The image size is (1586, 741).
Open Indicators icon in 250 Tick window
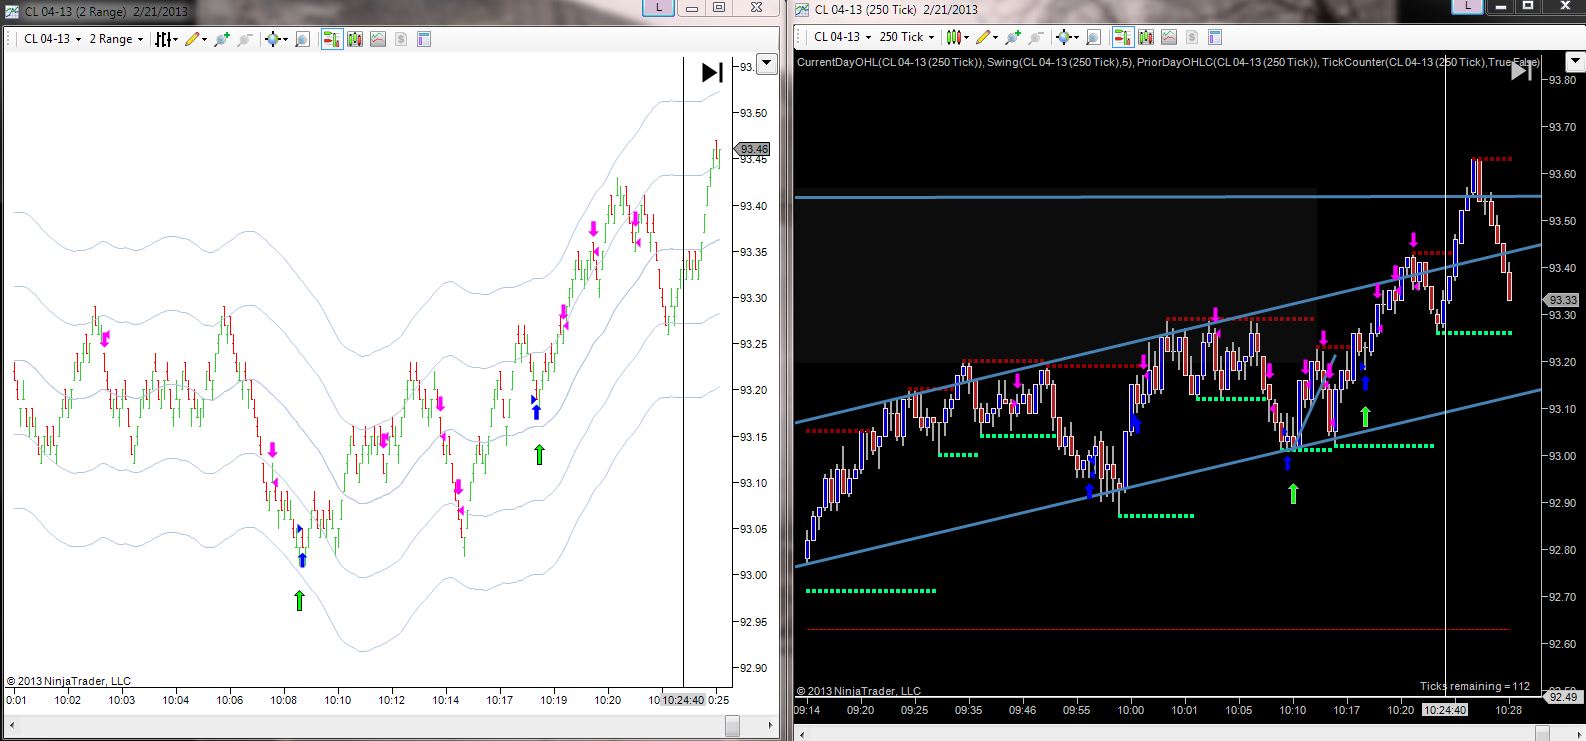[x=1169, y=37]
